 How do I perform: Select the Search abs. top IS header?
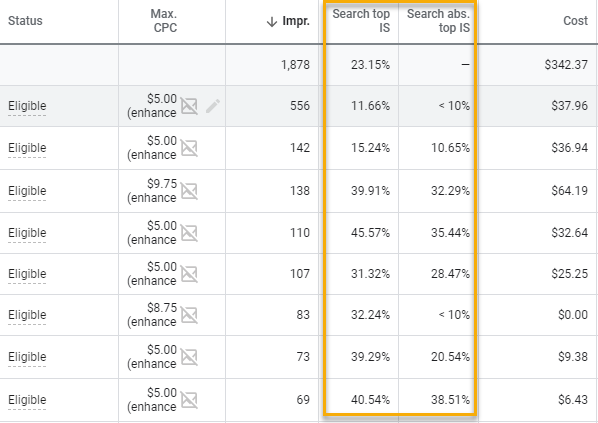coord(438,21)
